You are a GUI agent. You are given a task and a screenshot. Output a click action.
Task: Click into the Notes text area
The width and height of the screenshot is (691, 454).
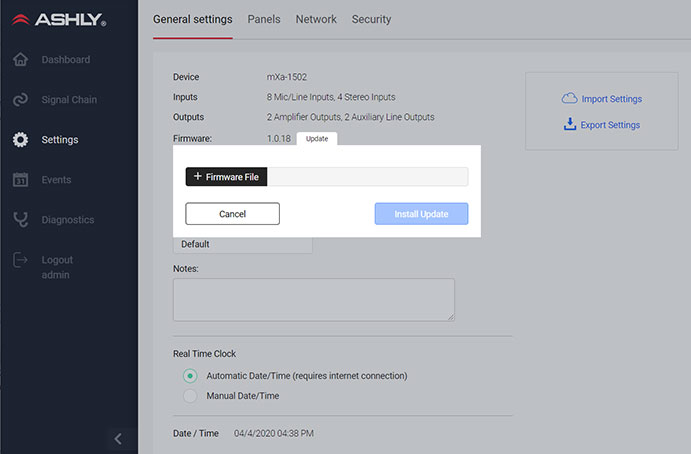tap(313, 299)
